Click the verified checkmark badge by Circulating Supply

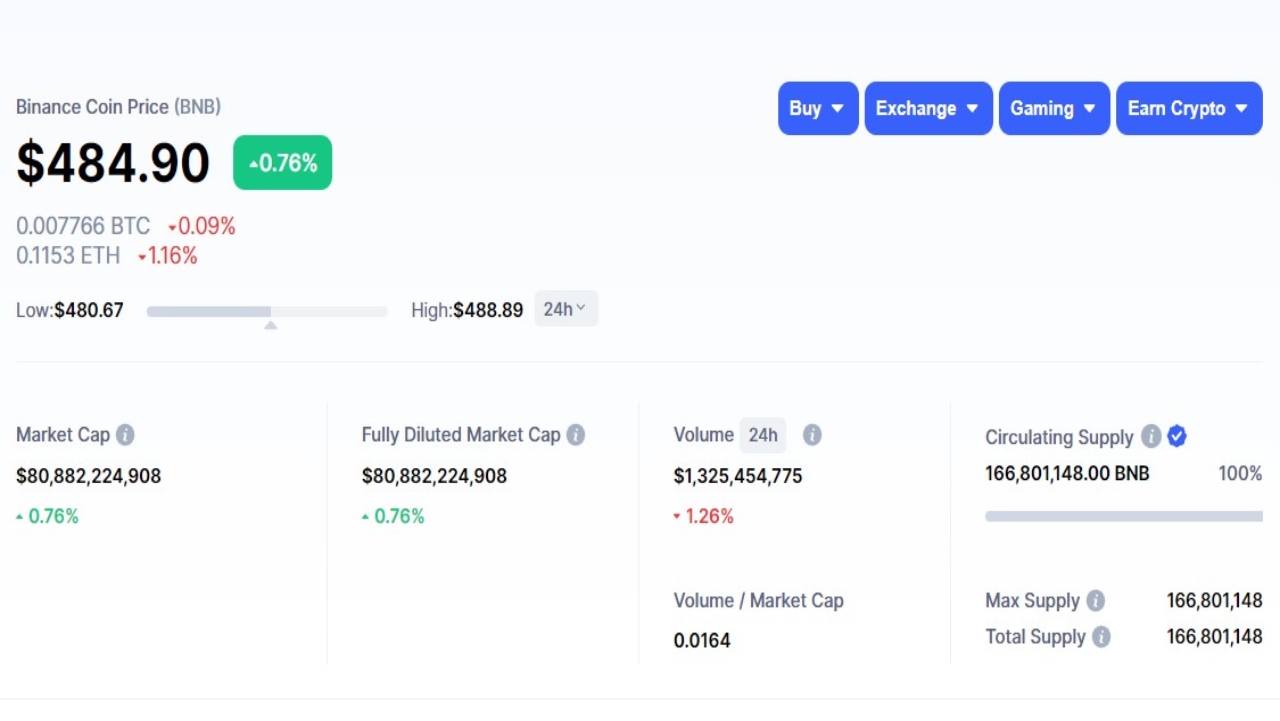[x=1177, y=436]
